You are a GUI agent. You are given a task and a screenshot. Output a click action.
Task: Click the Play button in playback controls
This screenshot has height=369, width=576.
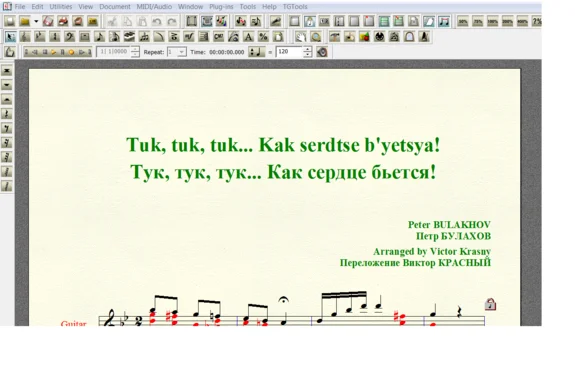tap(54, 52)
